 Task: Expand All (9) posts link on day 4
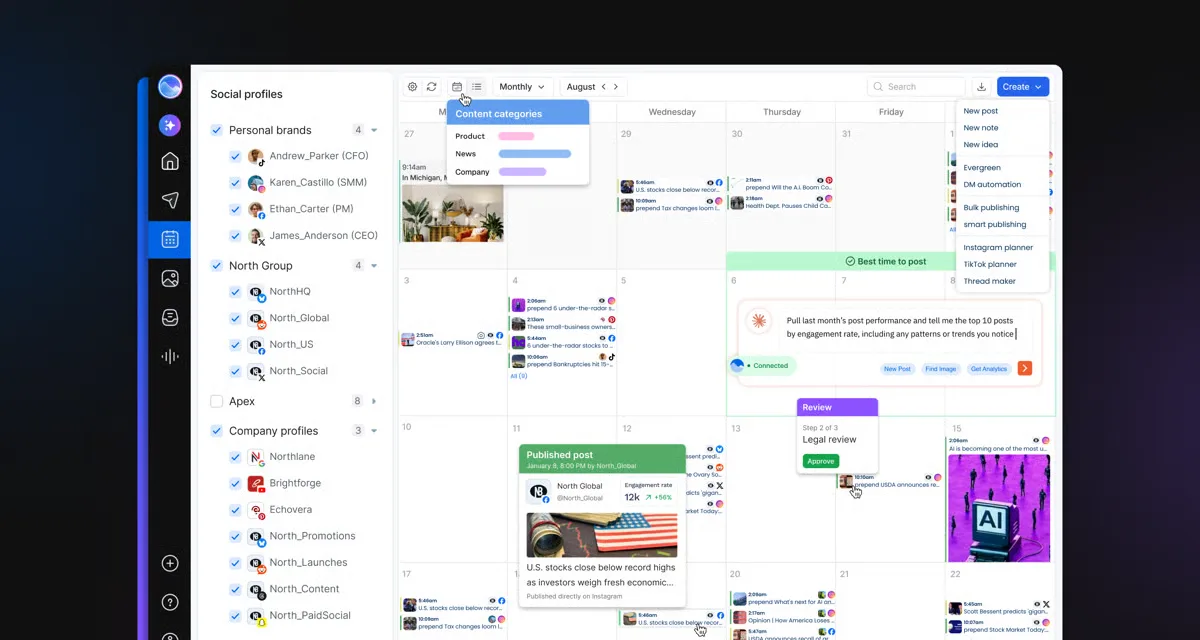tap(519, 376)
